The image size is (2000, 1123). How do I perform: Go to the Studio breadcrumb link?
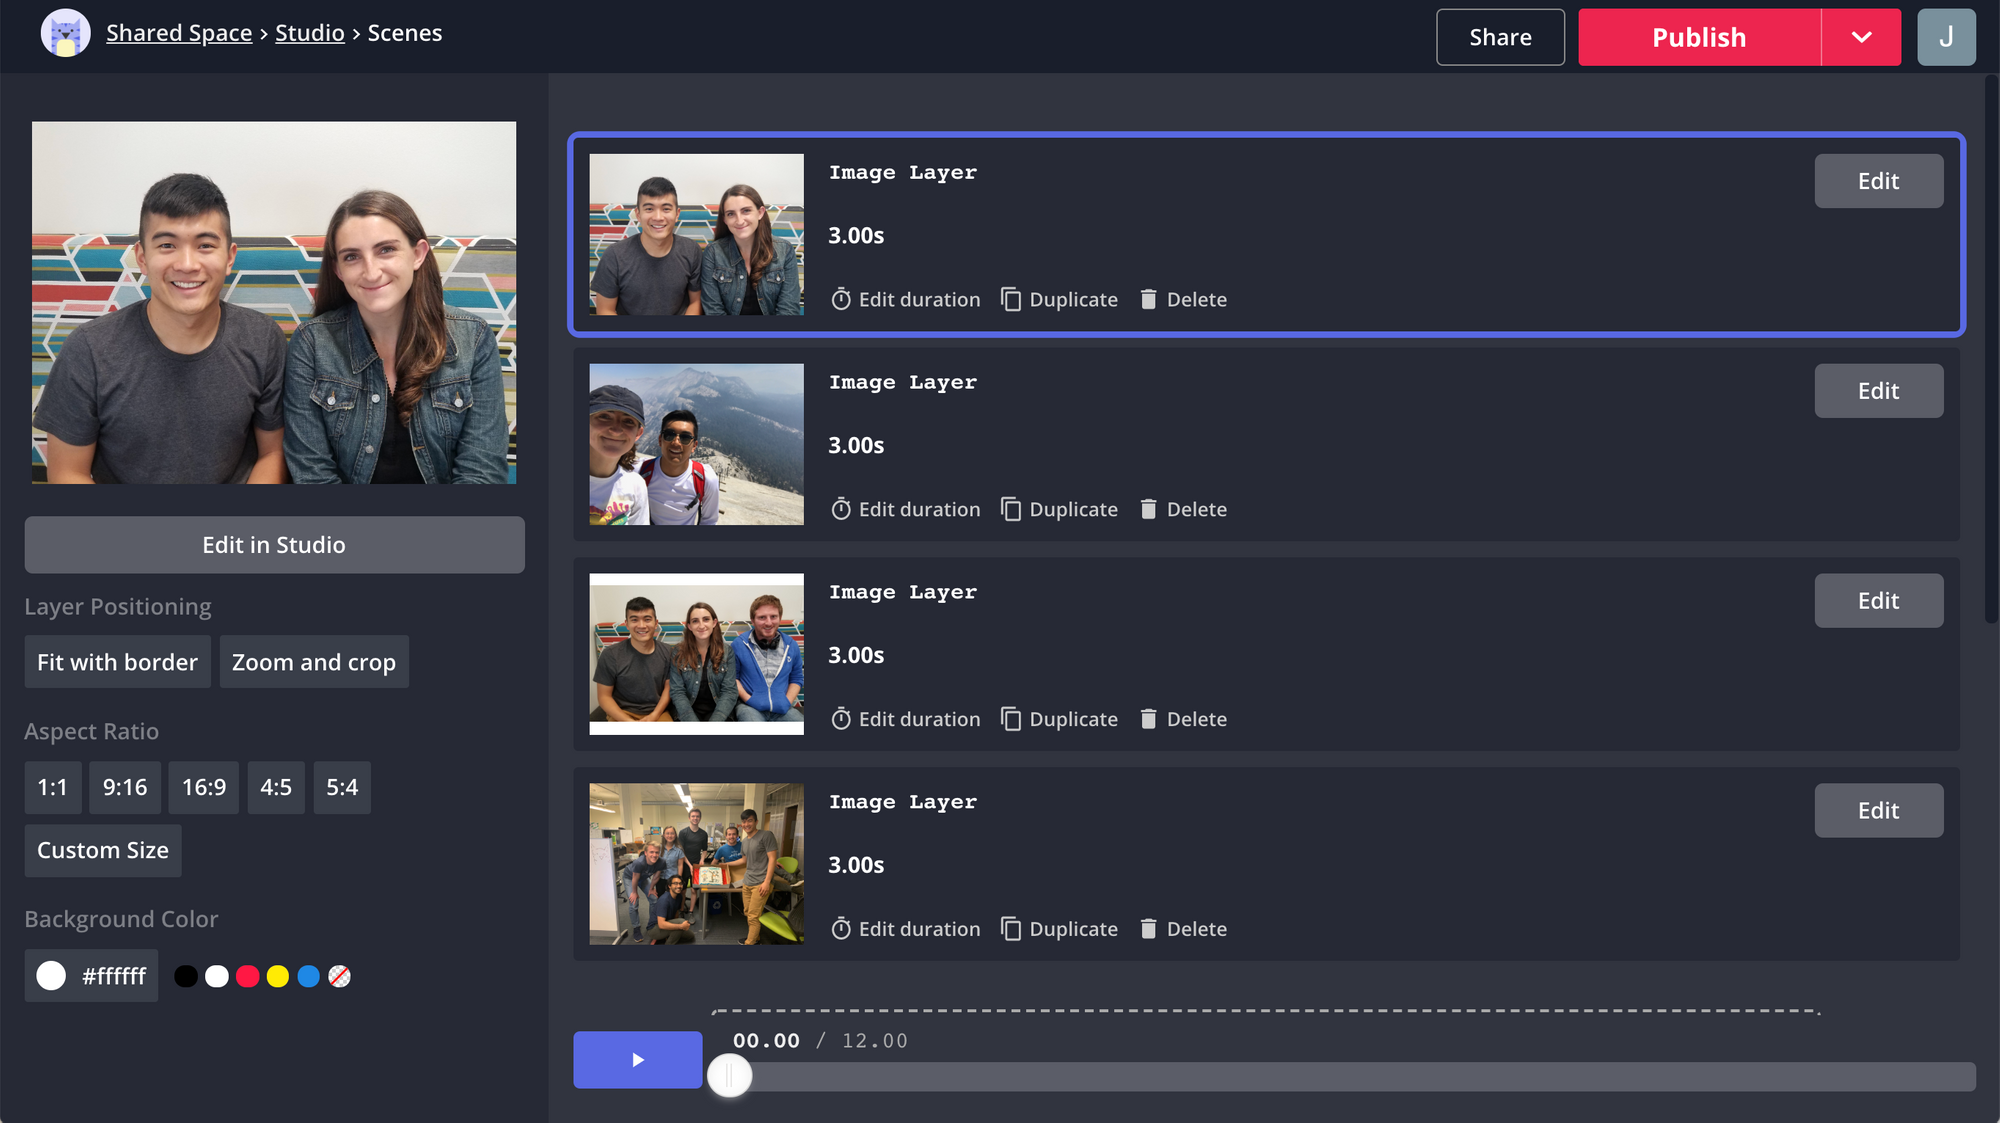(309, 33)
